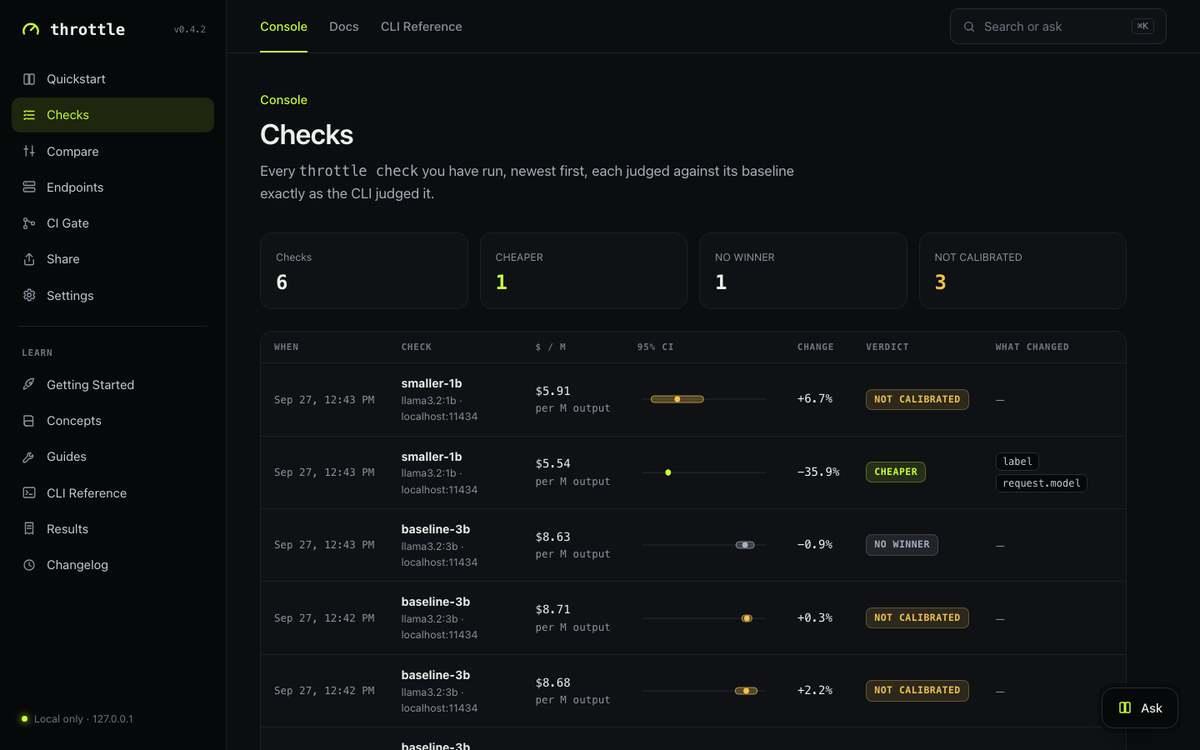Click the VERDICT column header
1200x750 pixels.
click(x=887, y=347)
